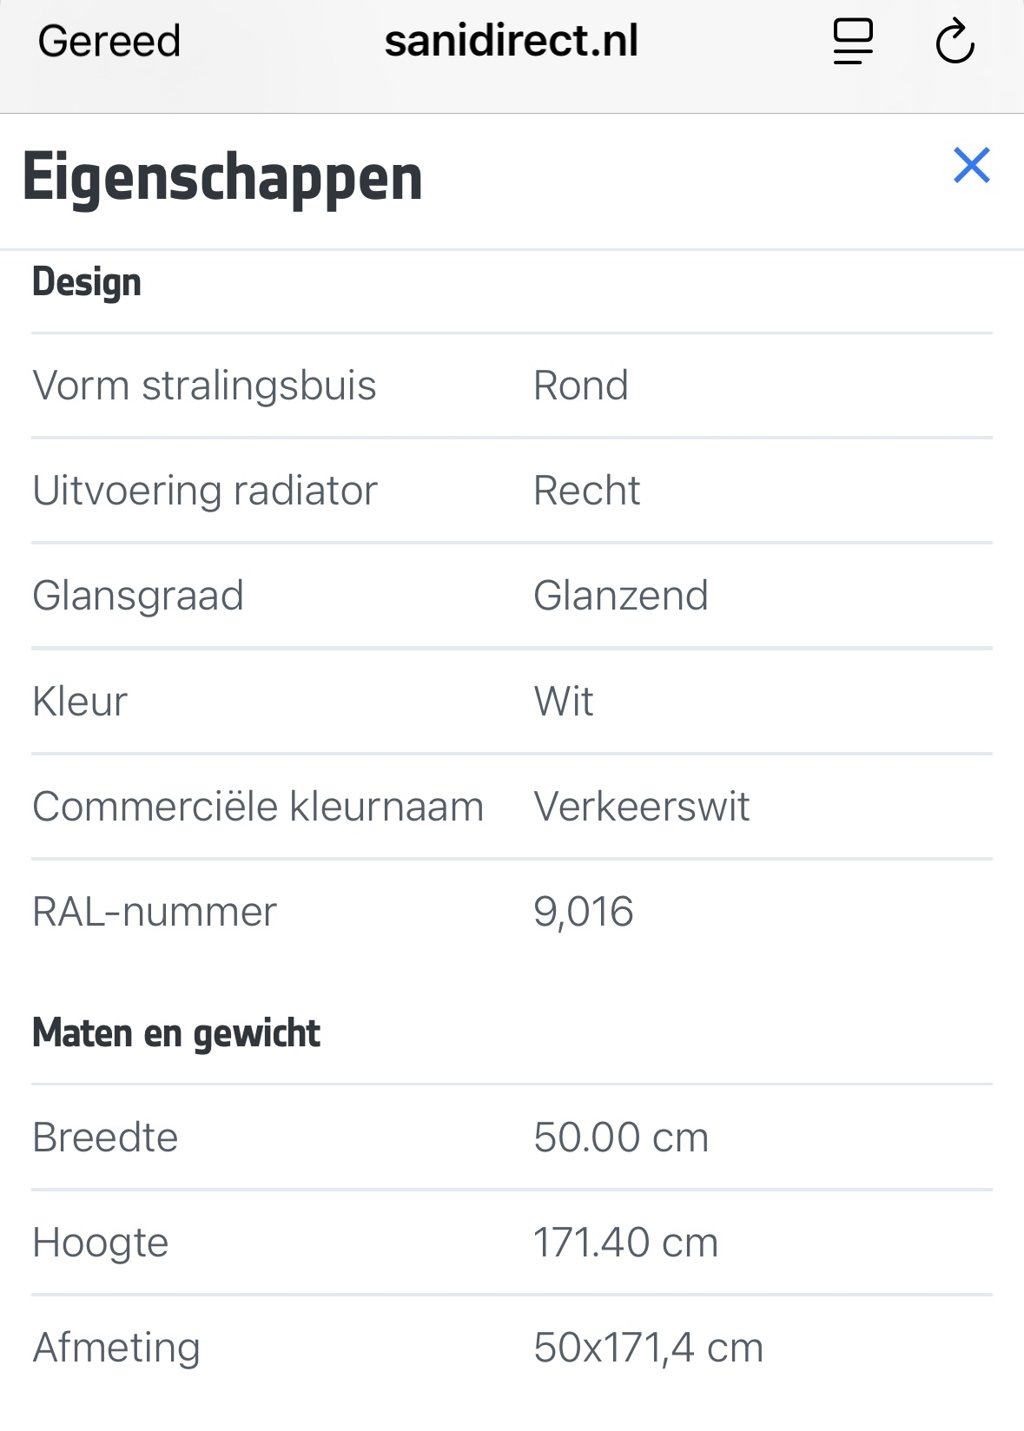Select the Glansgraad label
This screenshot has width=1024, height=1431.
[x=138, y=596]
